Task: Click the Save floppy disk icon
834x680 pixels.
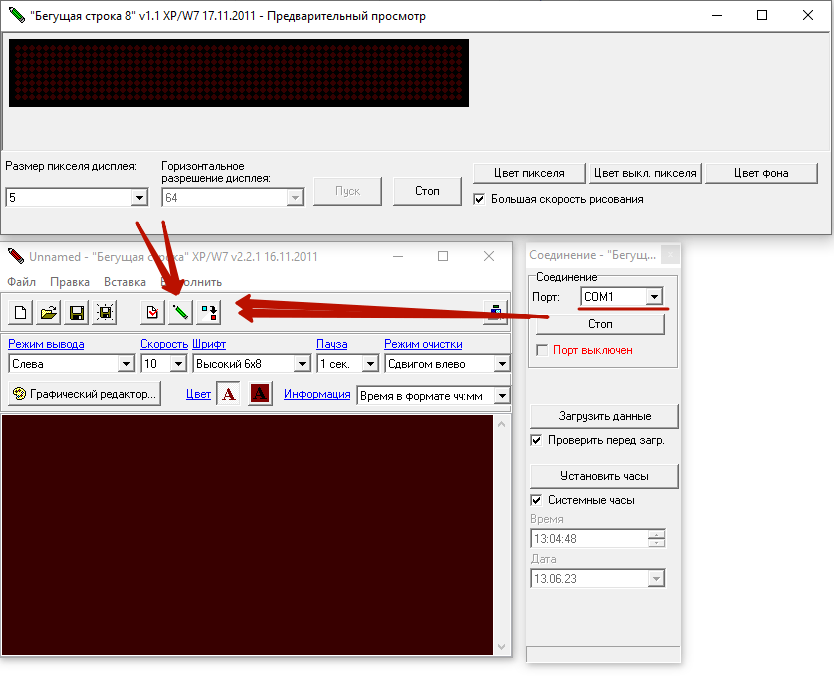Action: [x=76, y=313]
